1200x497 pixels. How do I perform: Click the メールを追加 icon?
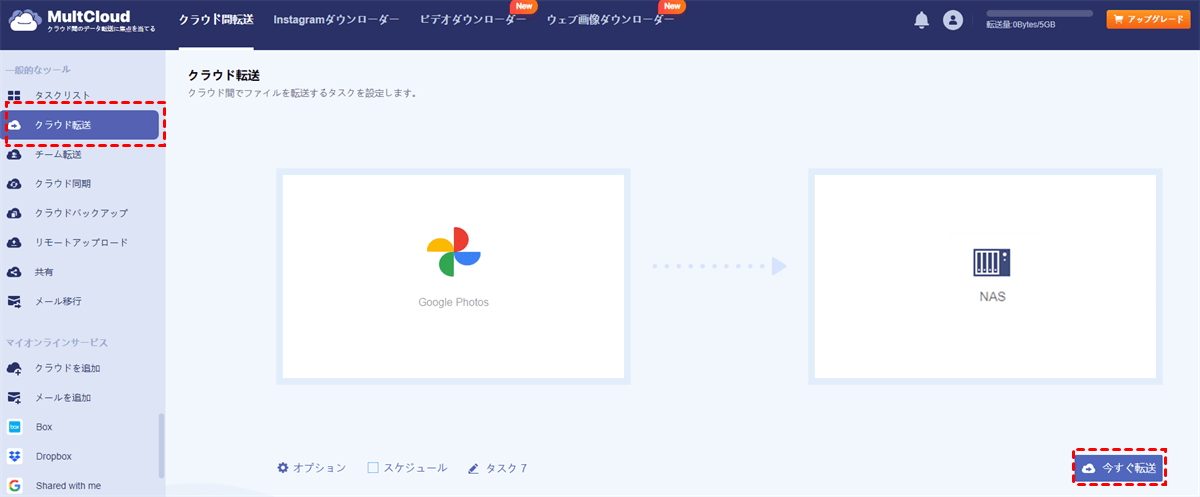point(15,398)
